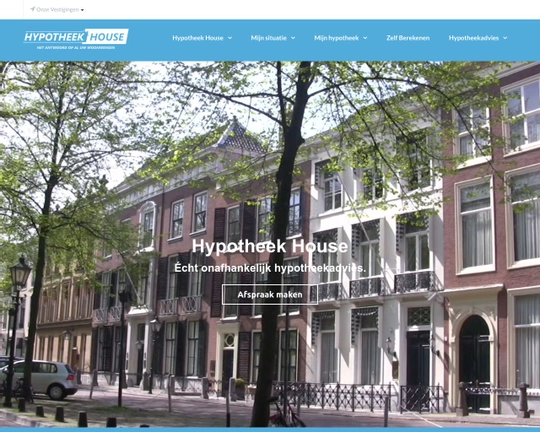
Task: Open the Onze Vestigingen dropdown
Action: [57, 10]
